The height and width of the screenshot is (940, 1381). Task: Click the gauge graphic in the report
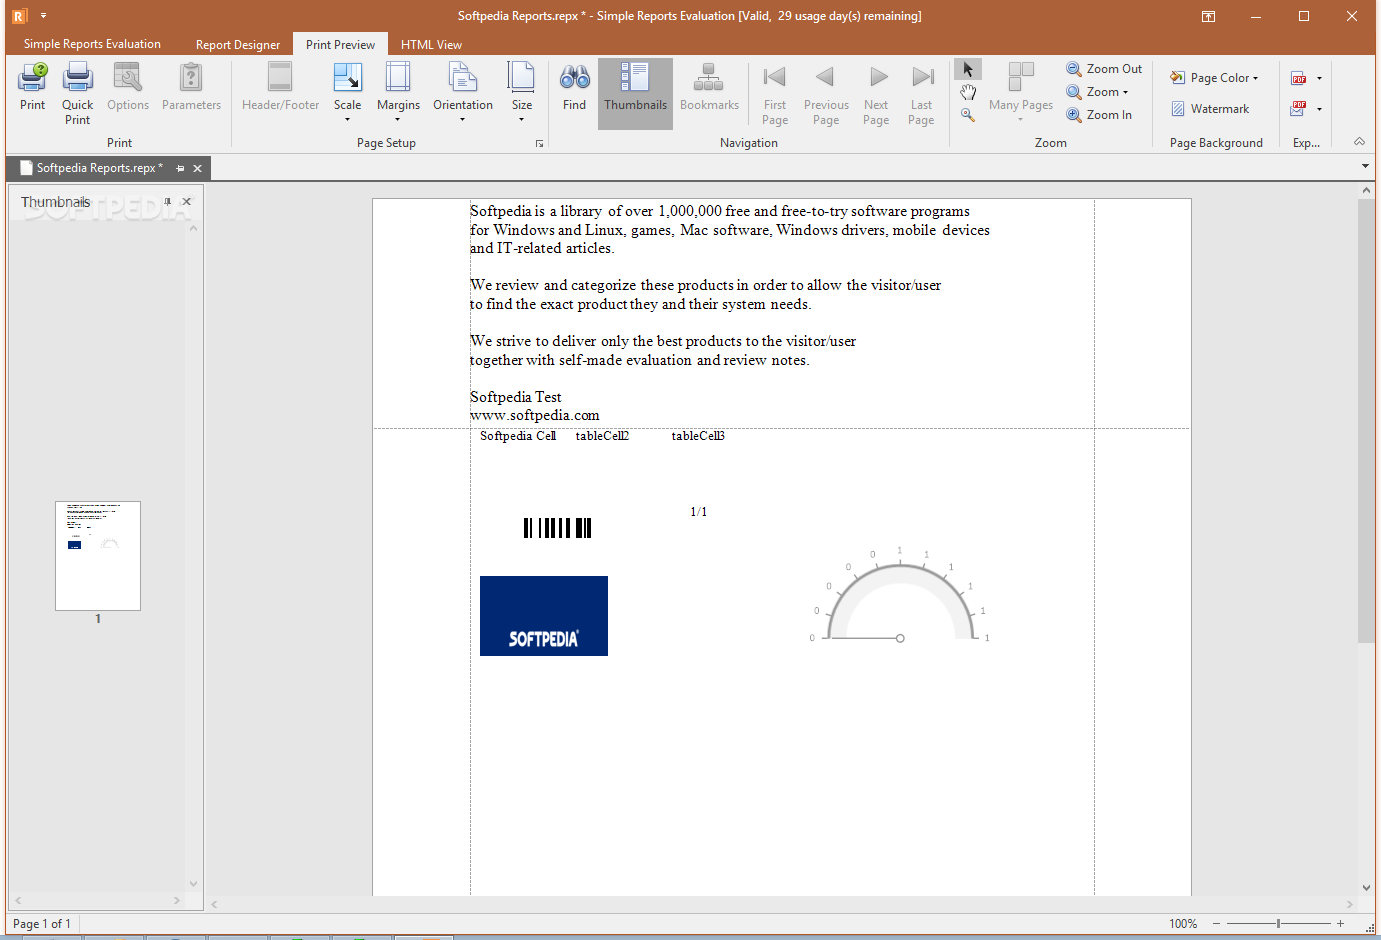pyautogui.click(x=900, y=595)
